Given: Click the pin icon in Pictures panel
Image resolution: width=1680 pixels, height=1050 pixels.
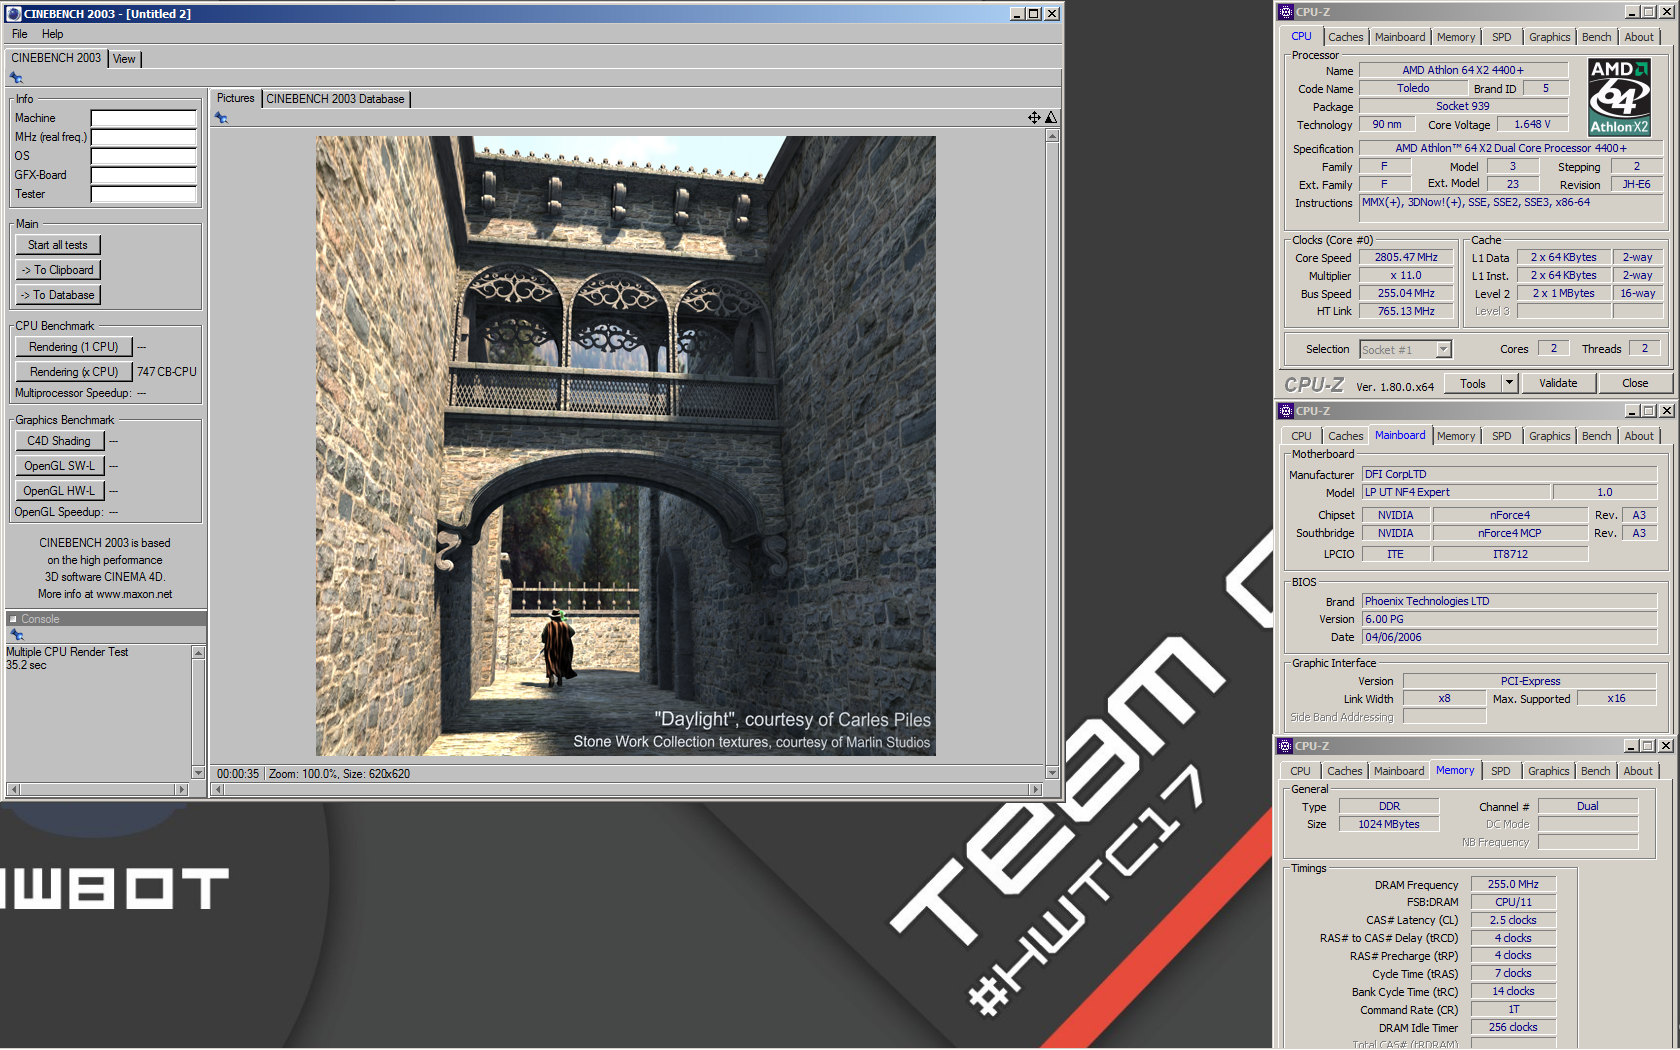Looking at the screenshot, I should [221, 118].
